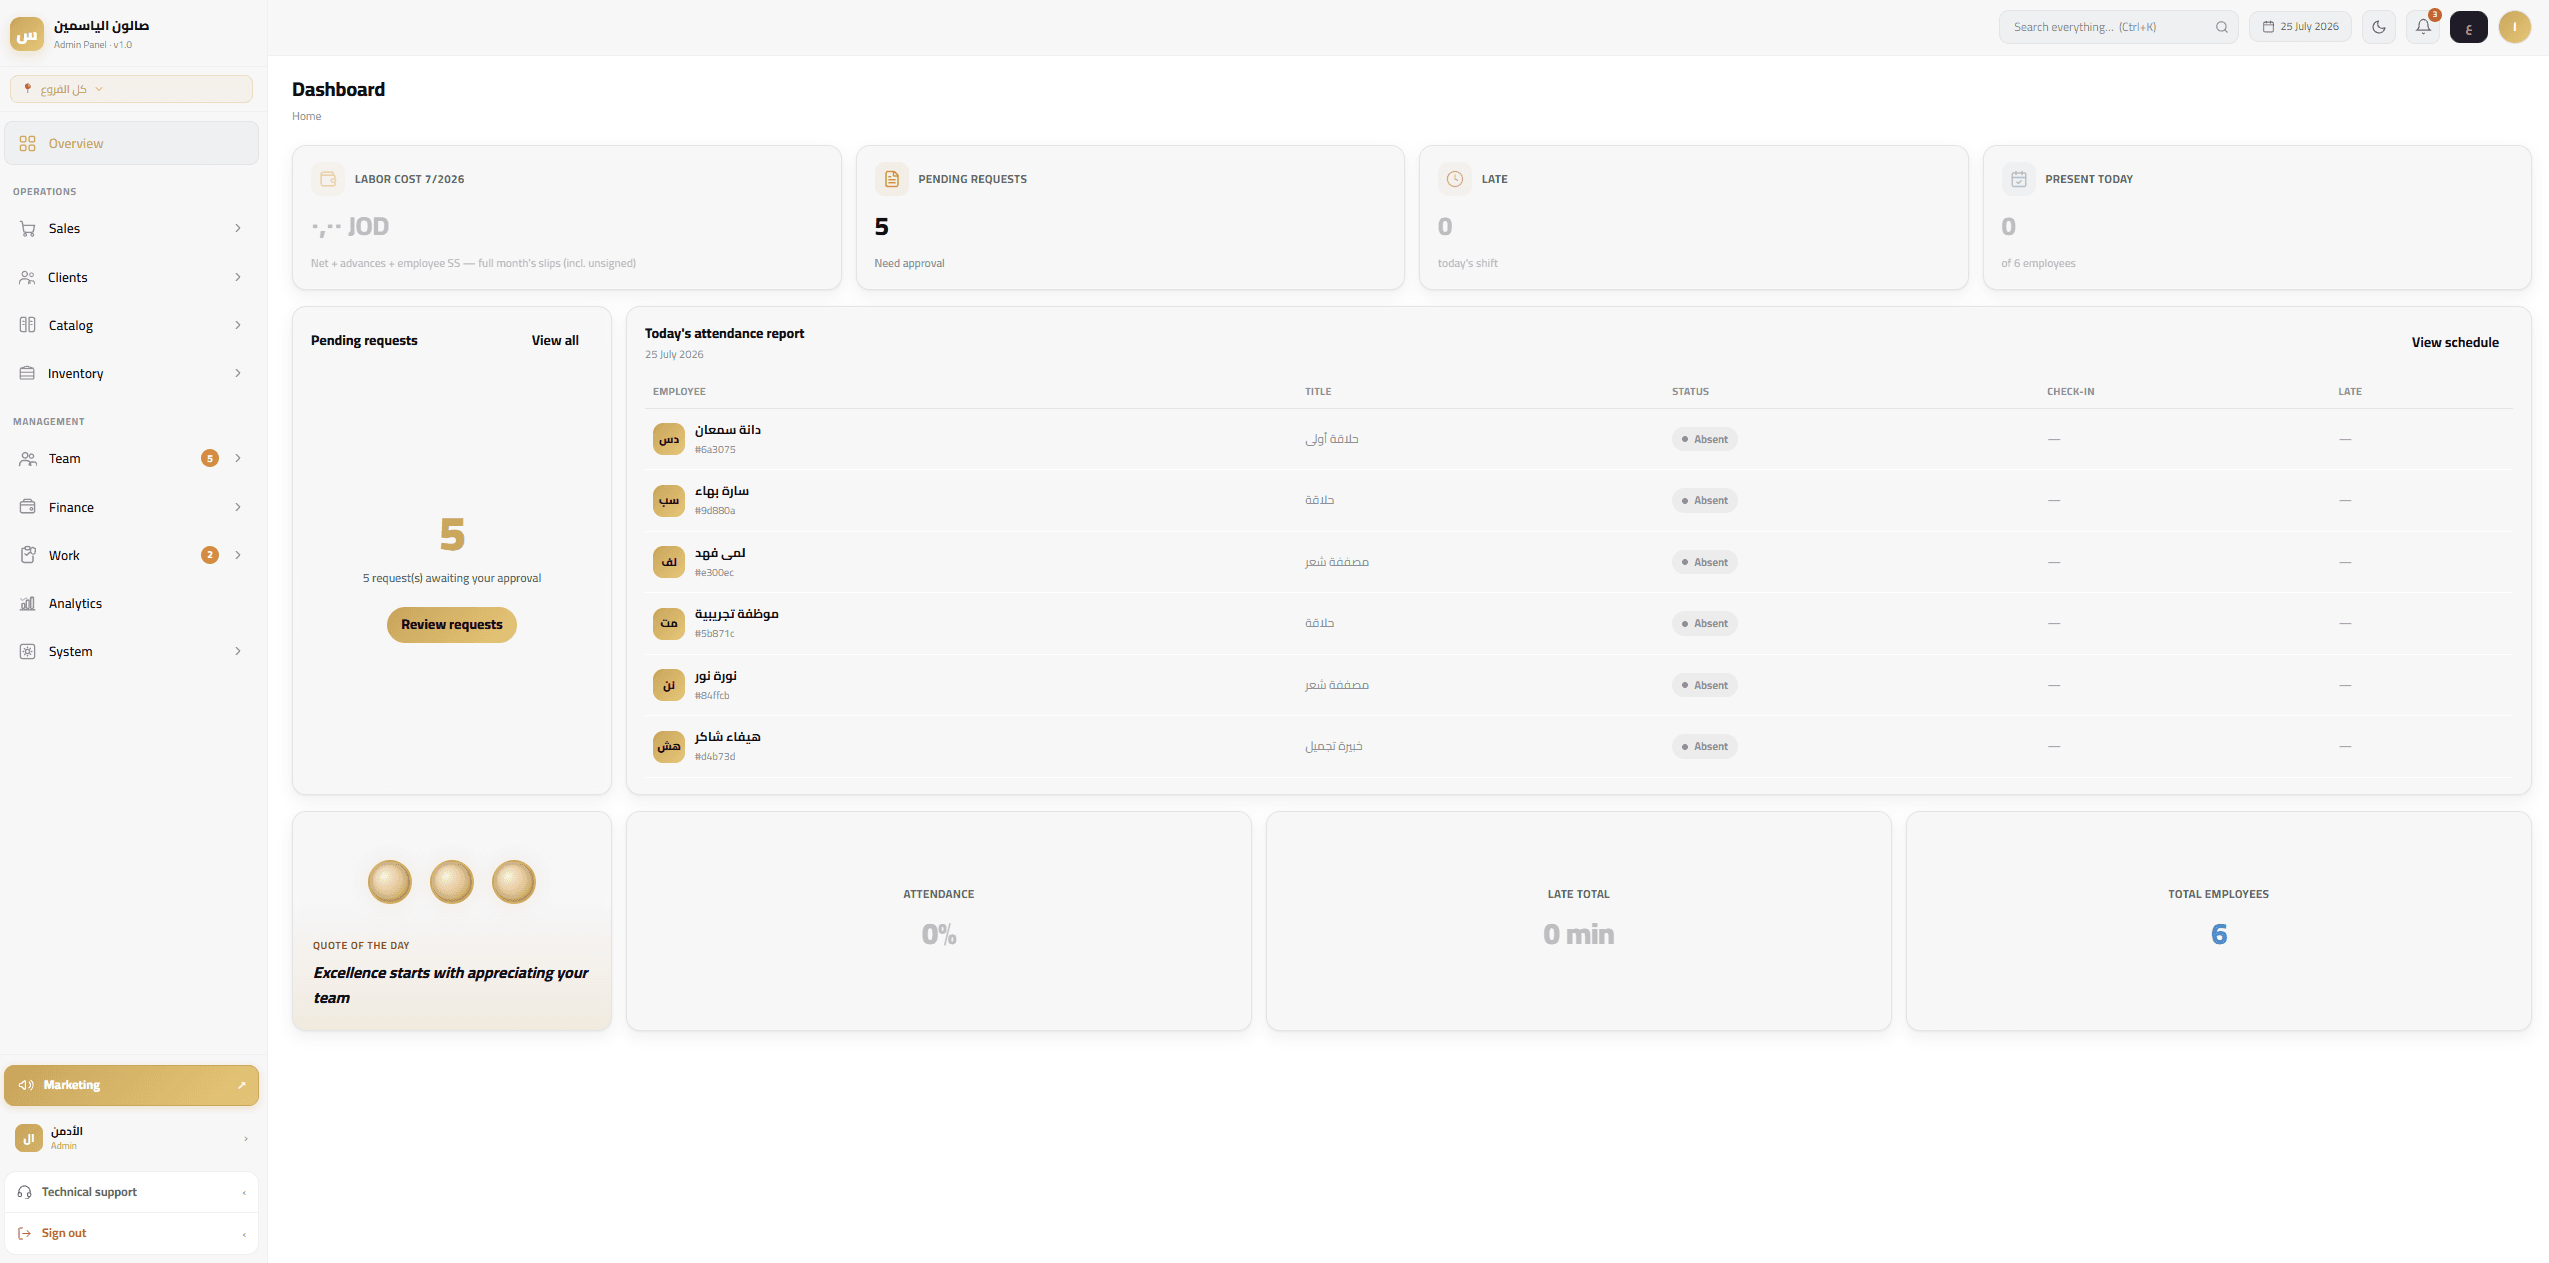The width and height of the screenshot is (2549, 1263).
Task: Open the View schedule link
Action: [2455, 342]
